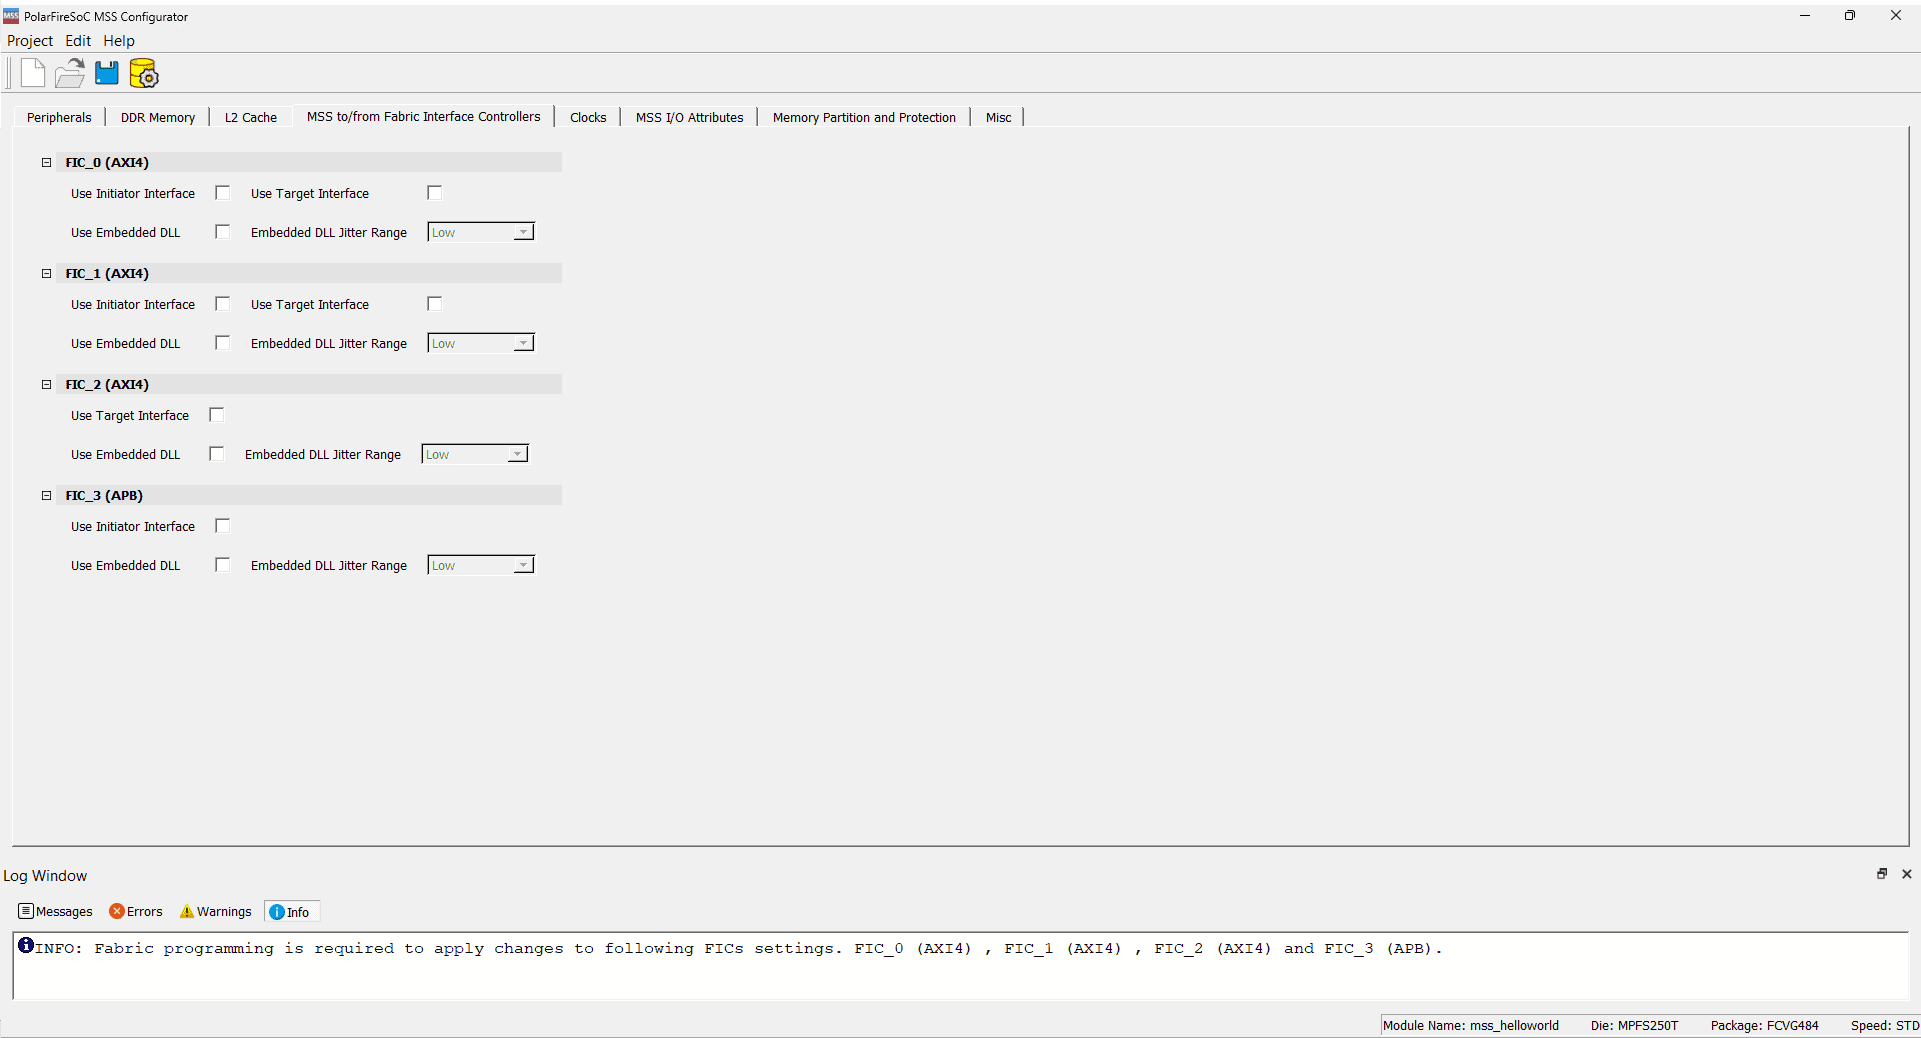1921x1038 pixels.
Task: Switch to the DDR Memory tab
Action: coord(158,117)
